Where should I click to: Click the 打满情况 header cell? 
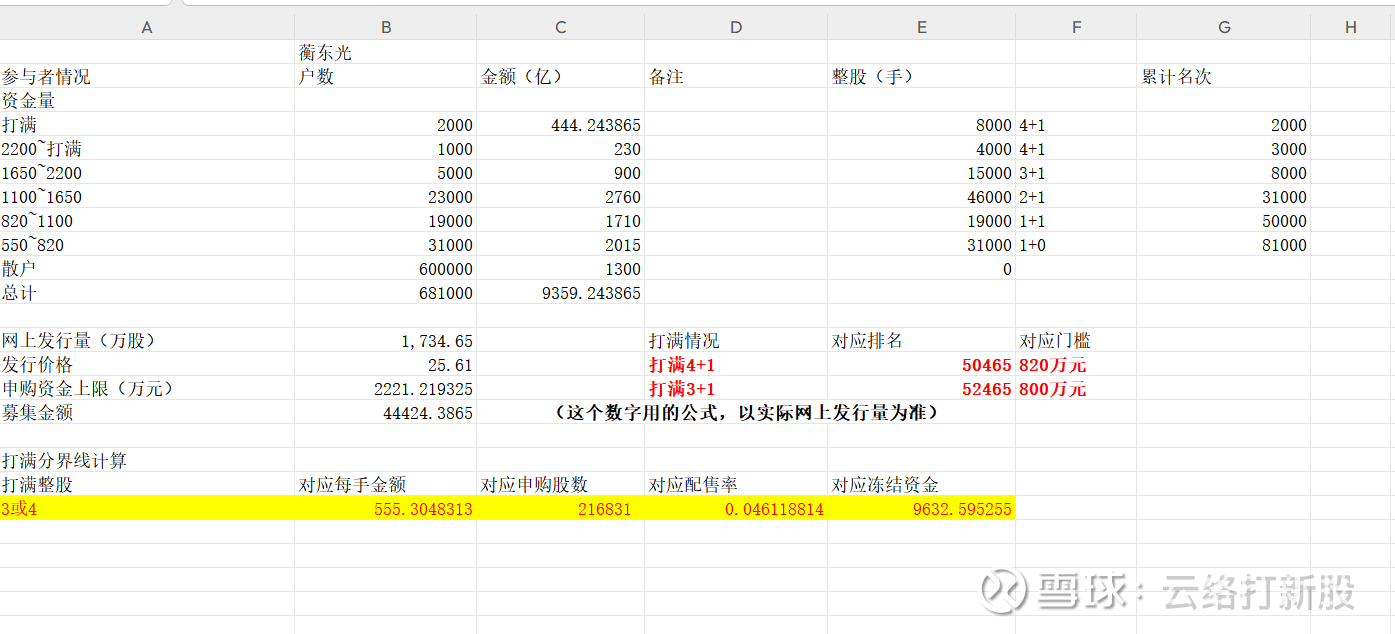coord(736,341)
